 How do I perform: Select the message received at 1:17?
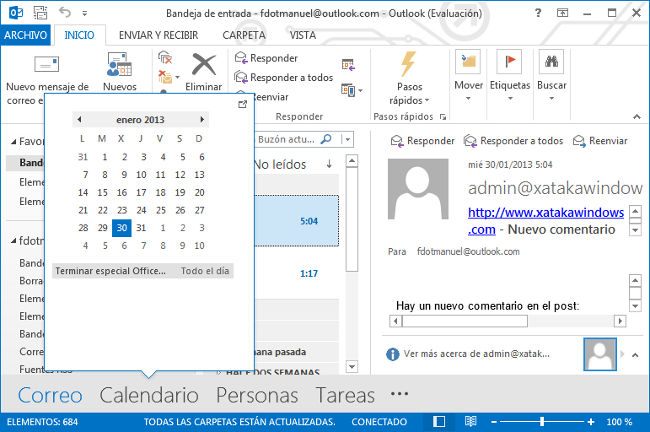click(x=296, y=274)
